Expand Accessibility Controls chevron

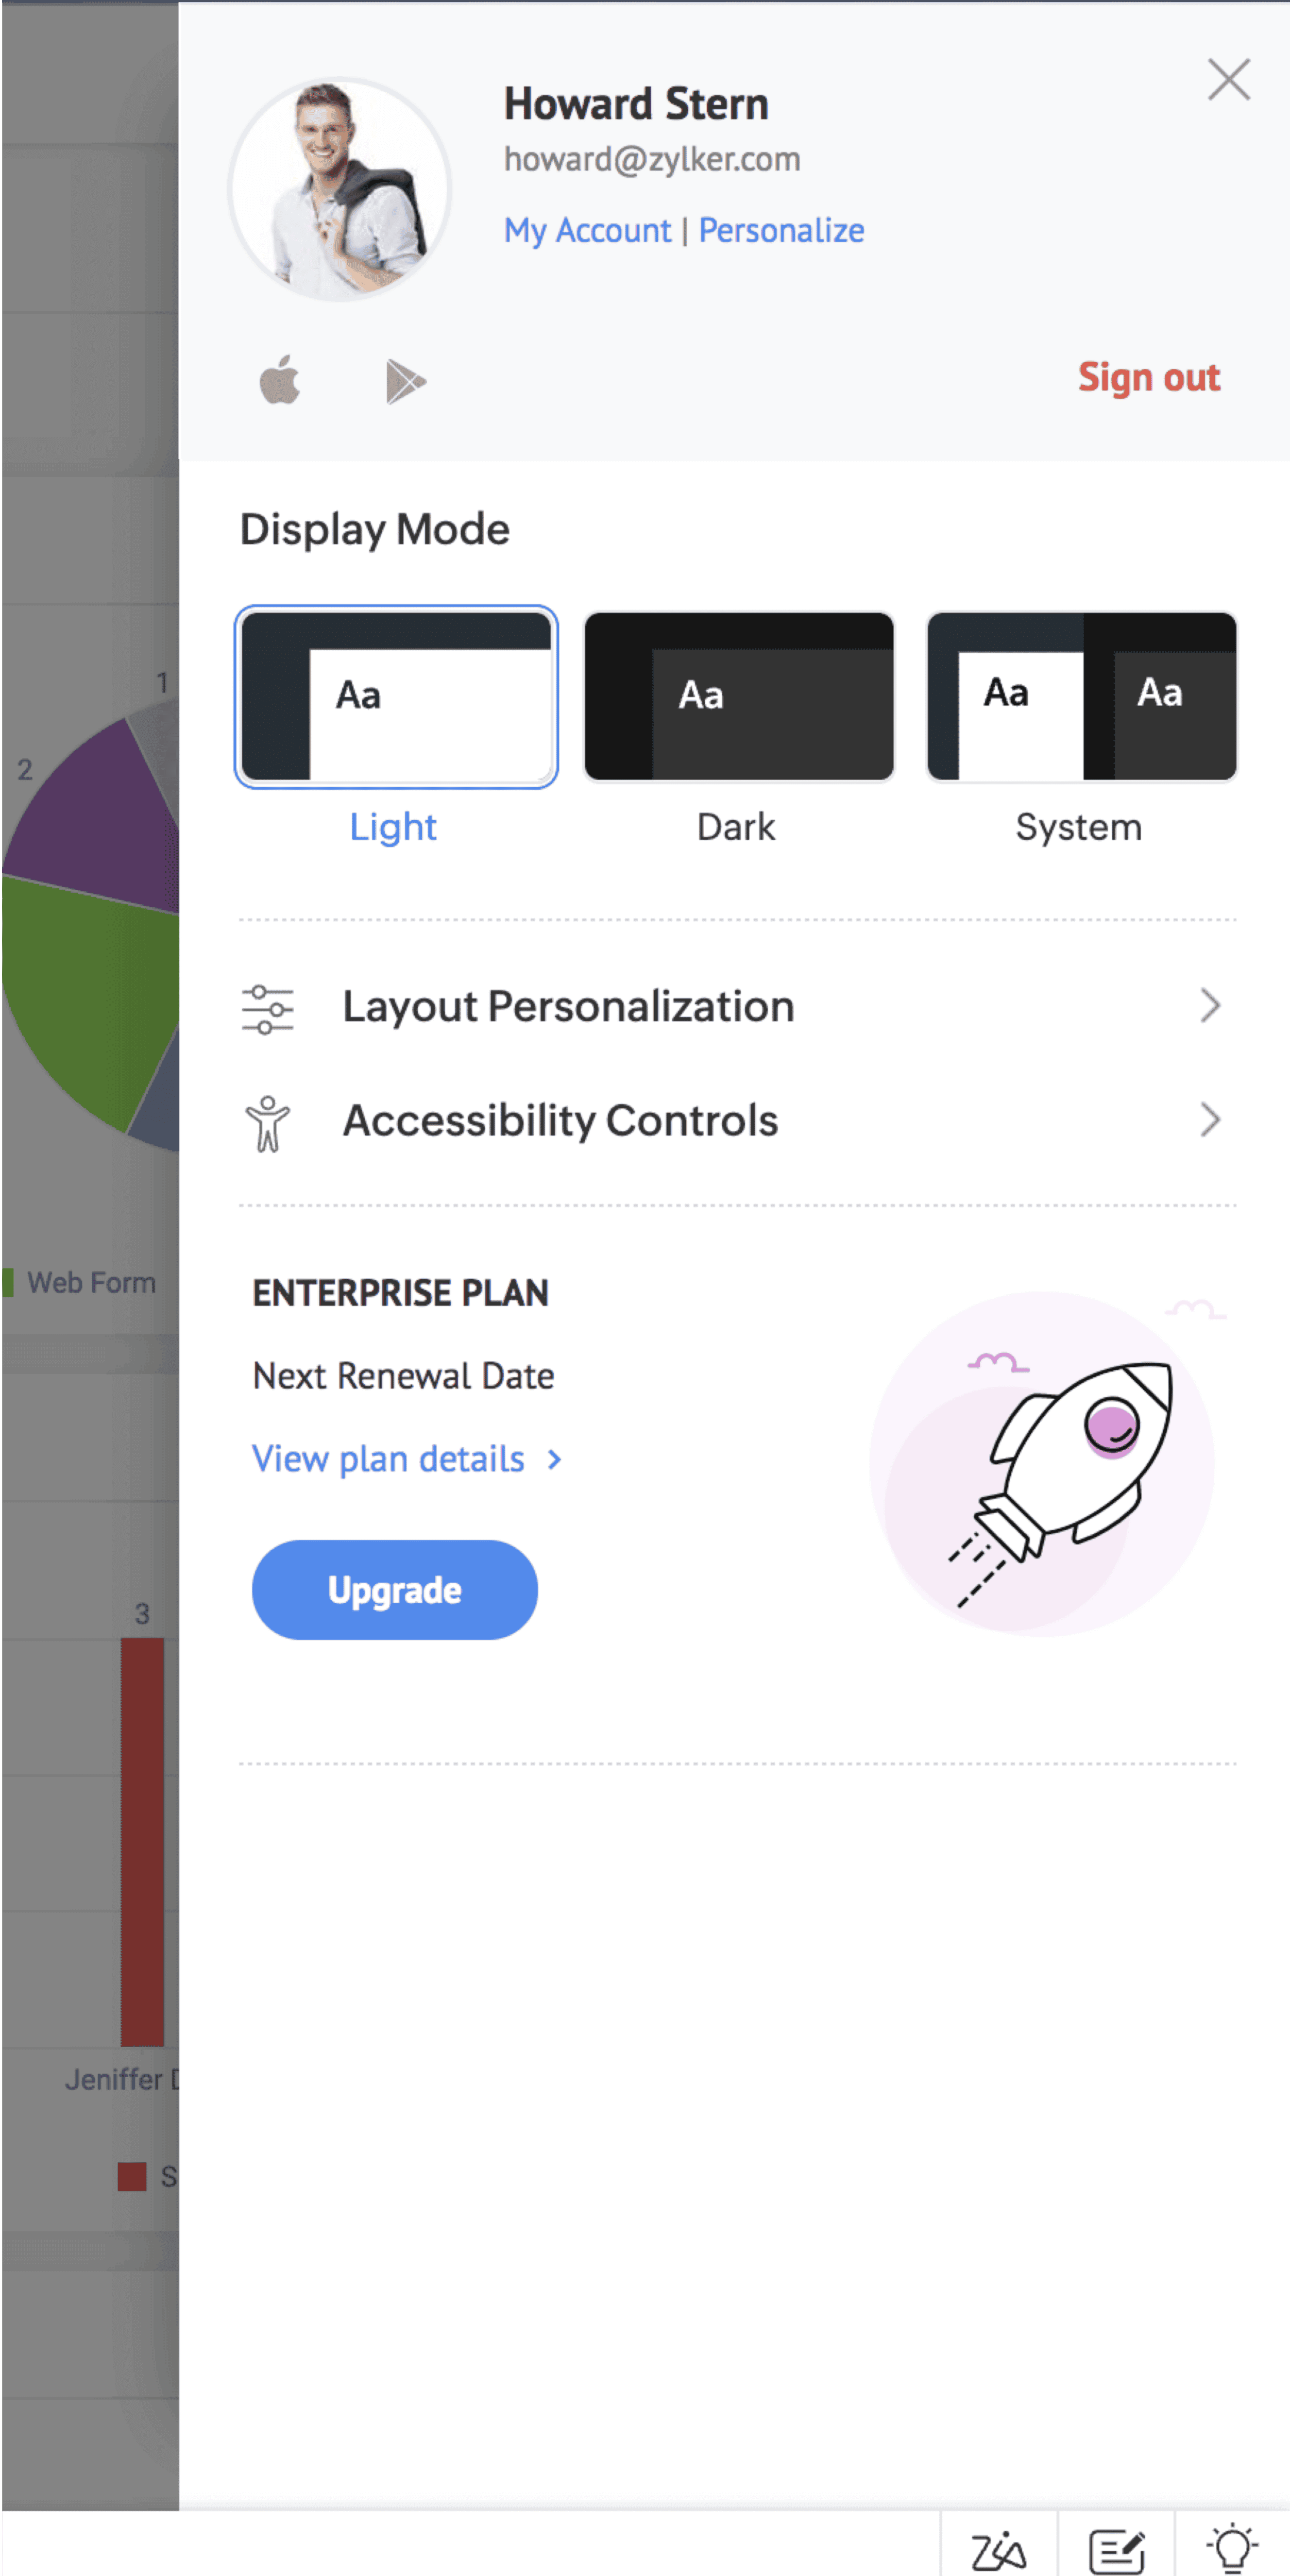[1210, 1120]
